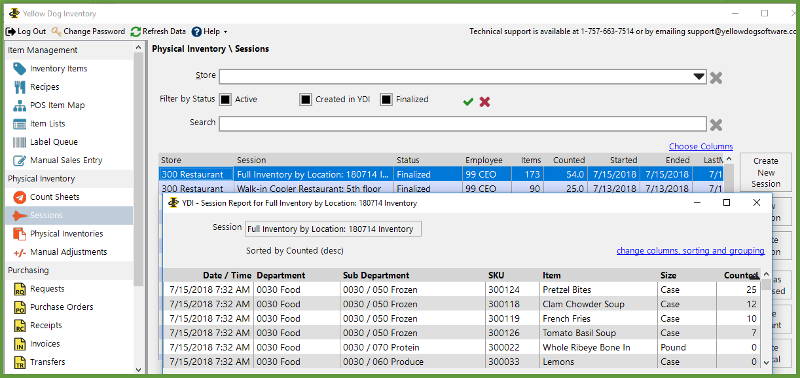Open Manual Sales Entry pencil icon

(x=19, y=160)
